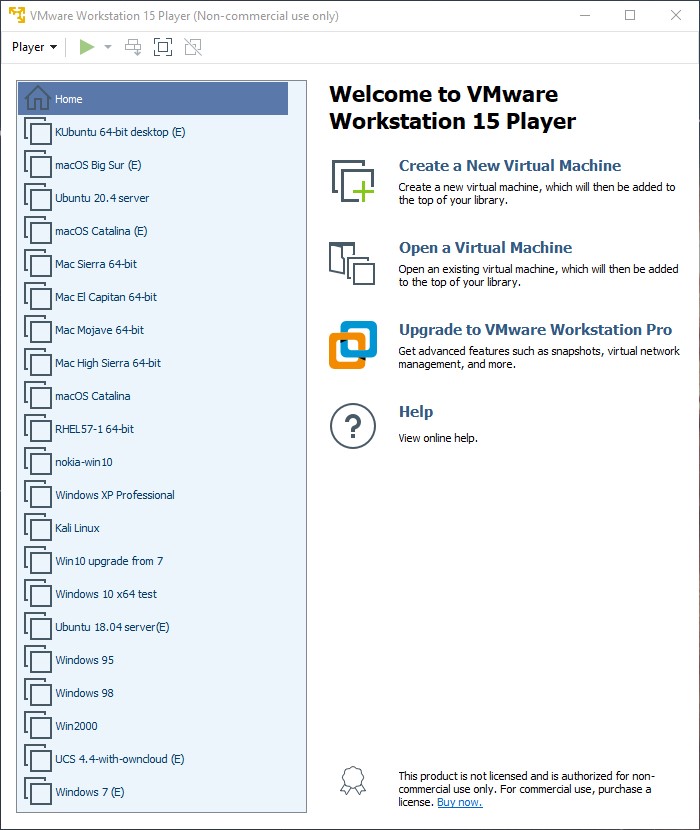Maximize the VMware Player window

(630, 15)
